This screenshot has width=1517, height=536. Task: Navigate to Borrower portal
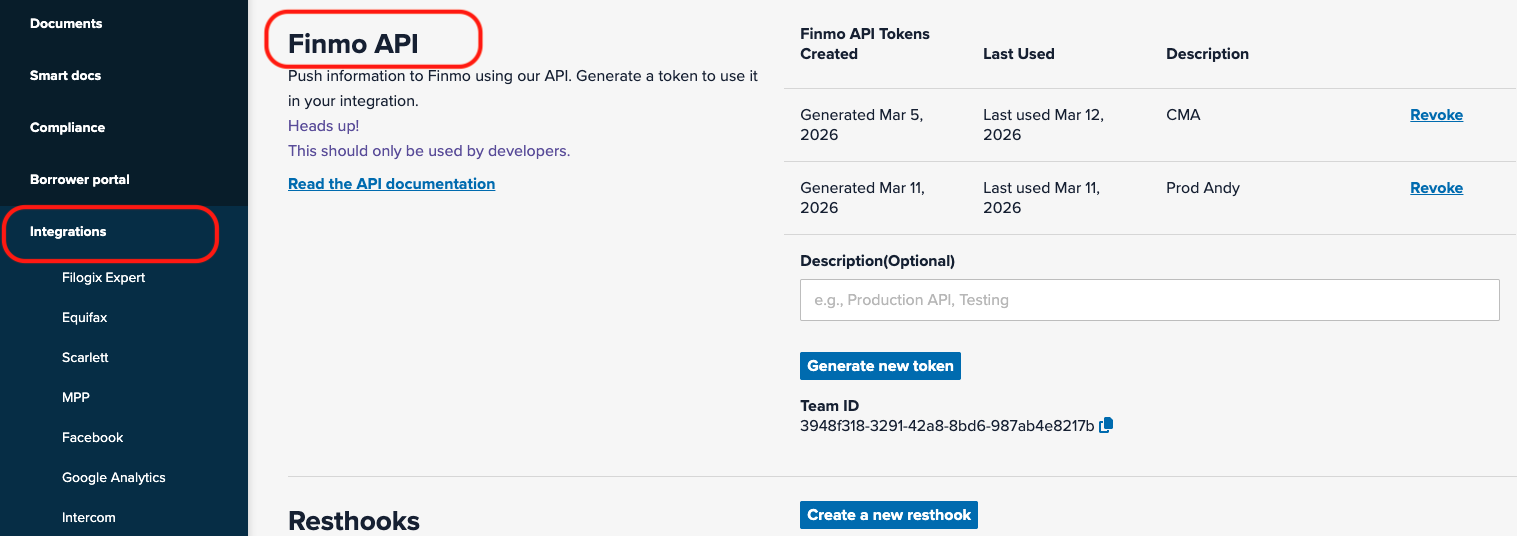(80, 179)
